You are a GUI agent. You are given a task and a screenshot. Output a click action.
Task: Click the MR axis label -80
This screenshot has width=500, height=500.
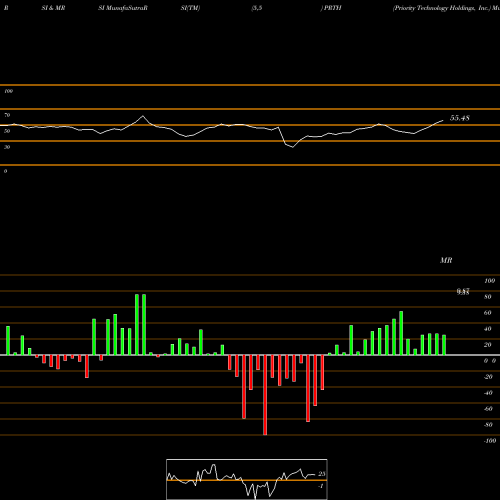488,425
